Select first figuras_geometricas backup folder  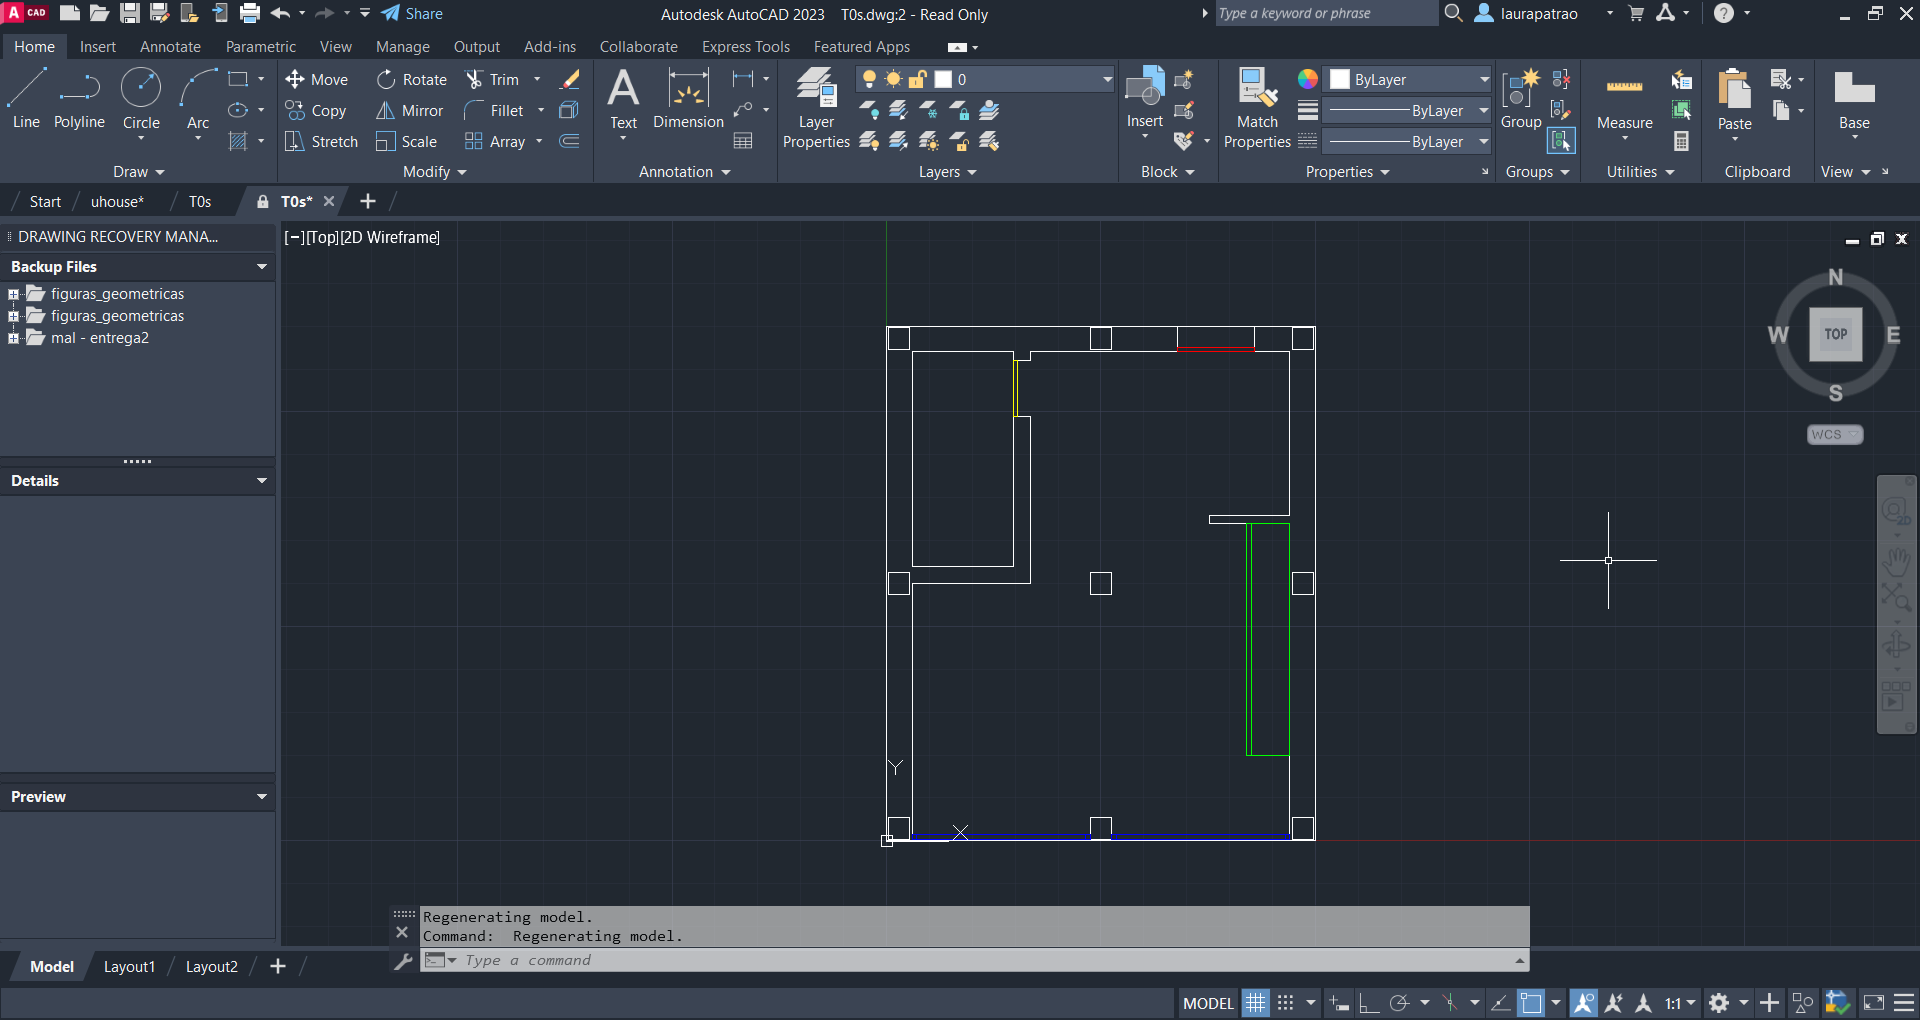[117, 294]
